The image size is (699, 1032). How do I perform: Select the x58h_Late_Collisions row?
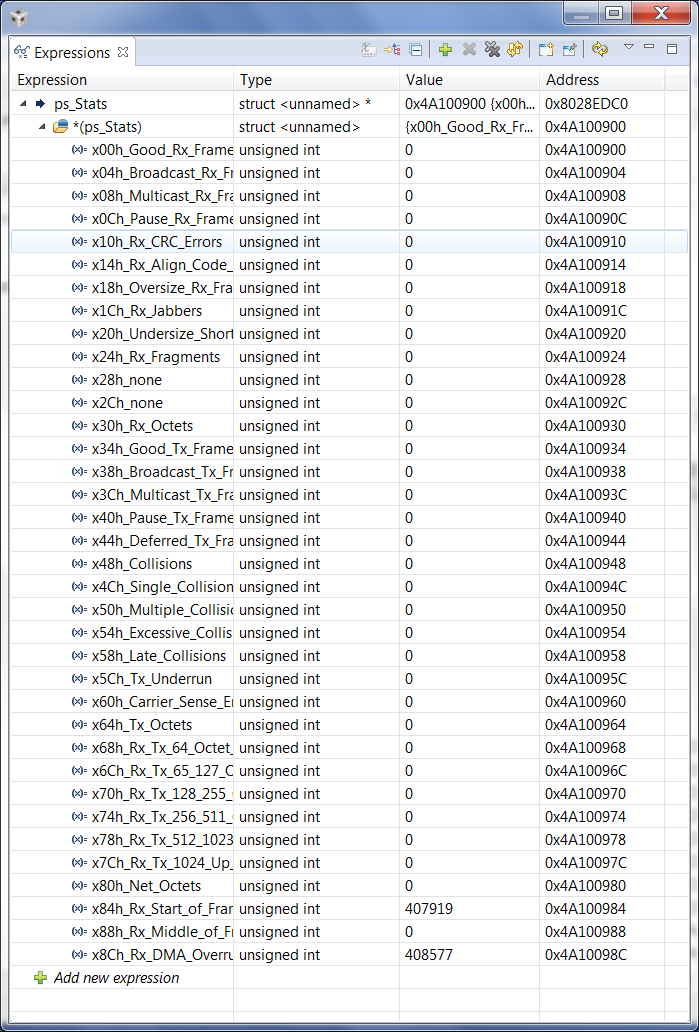[349, 656]
